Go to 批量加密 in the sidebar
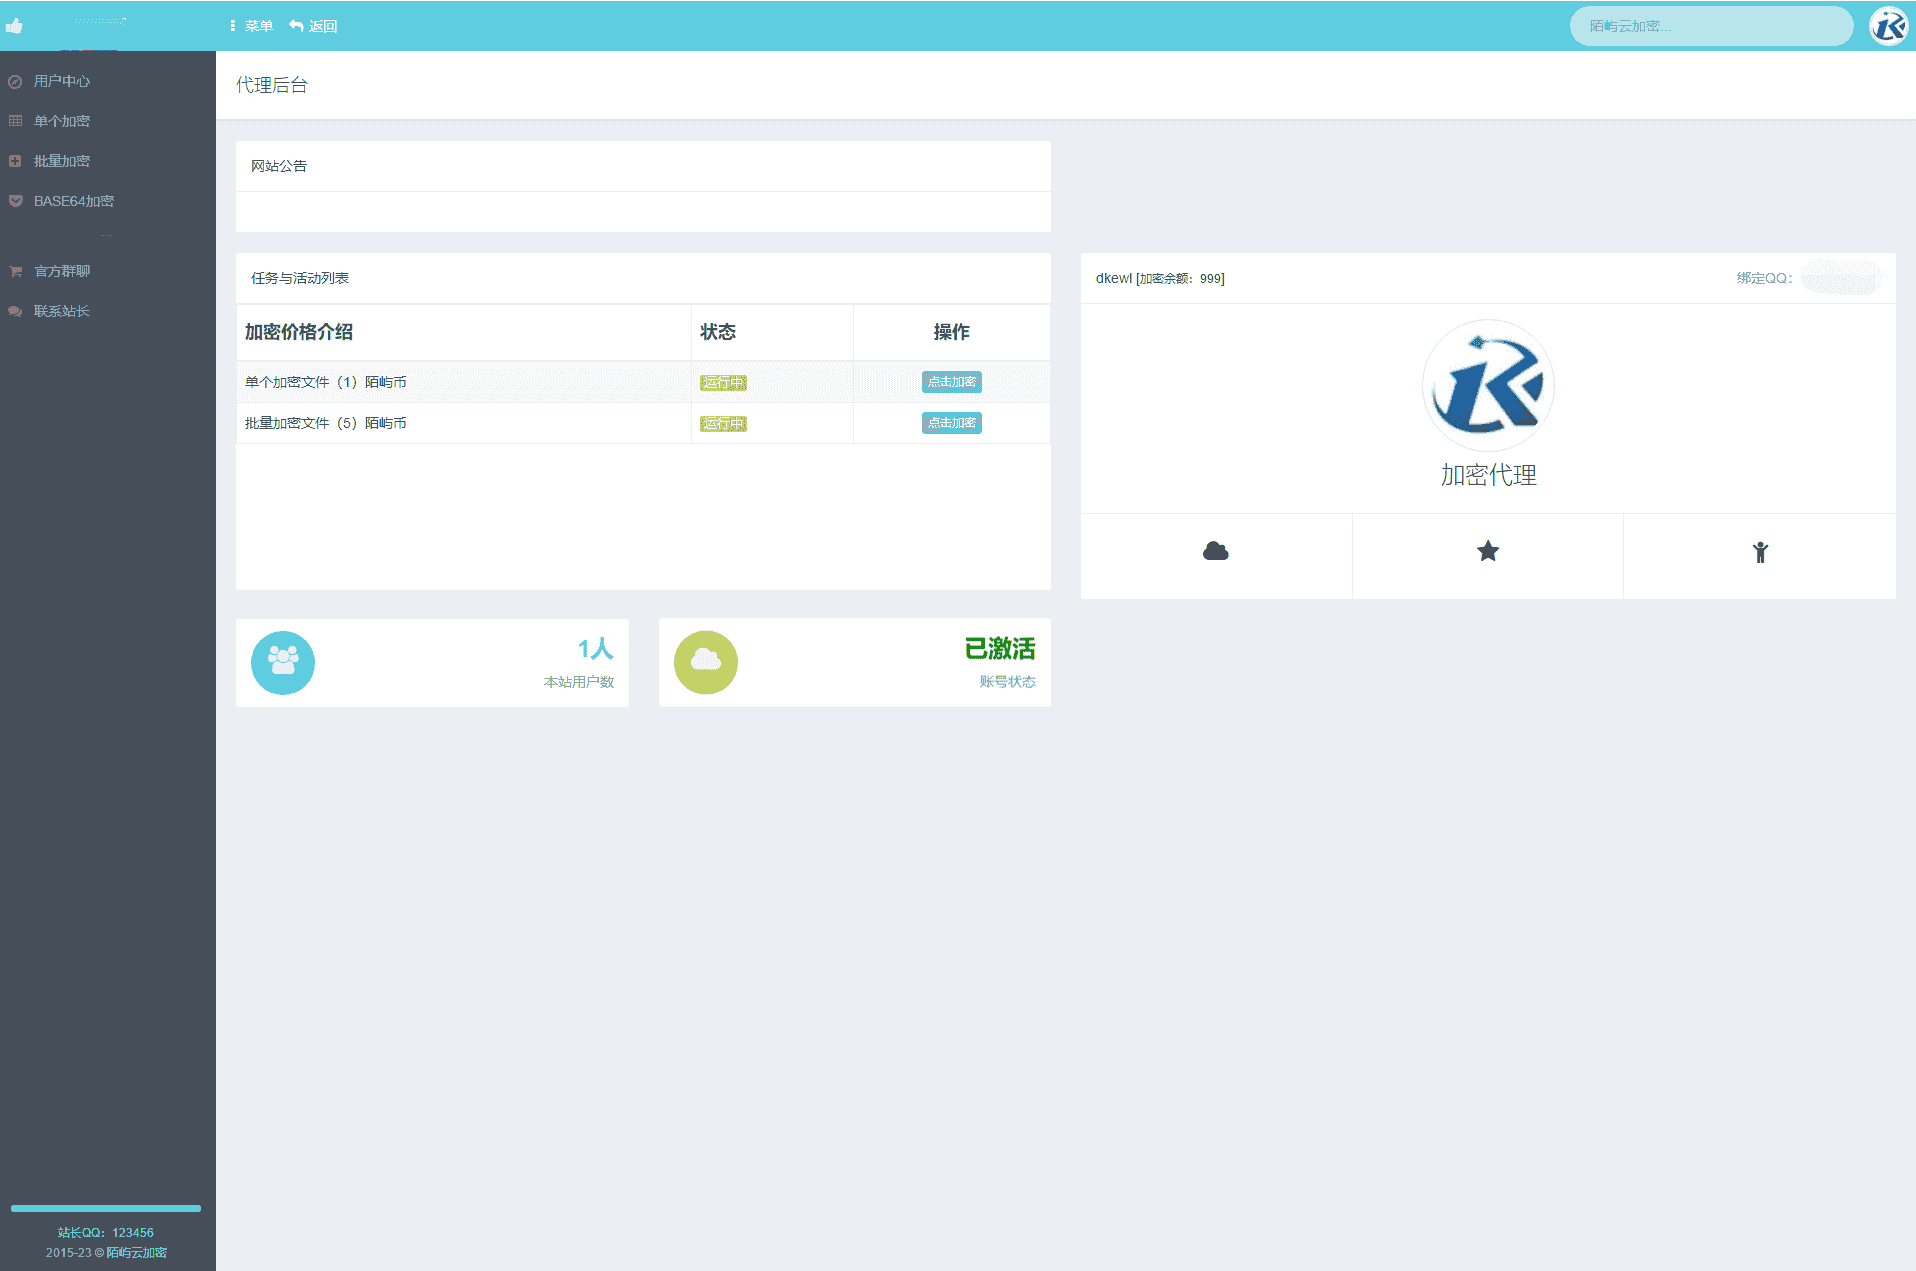 pos(61,161)
